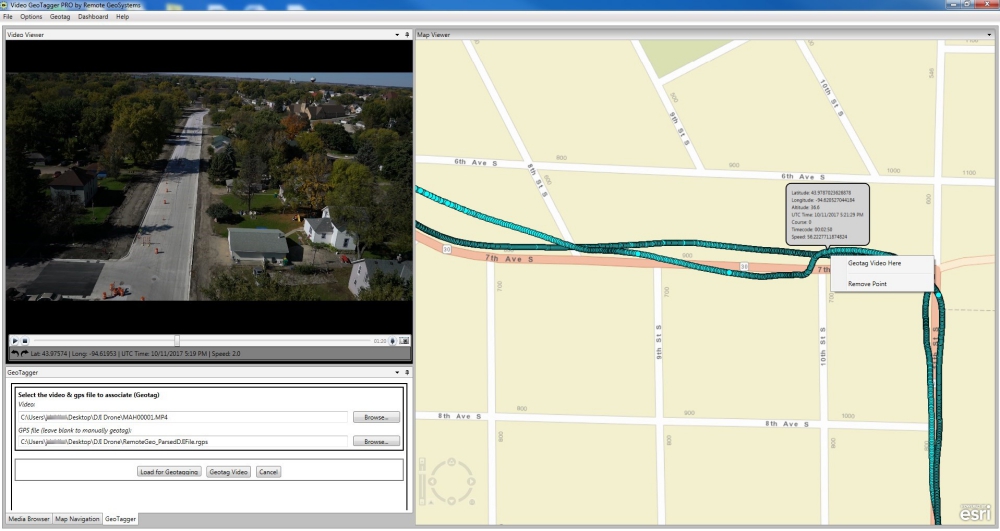Click the undo arrow below the video
Screen dimensions: 1000x531
pos(14,353)
